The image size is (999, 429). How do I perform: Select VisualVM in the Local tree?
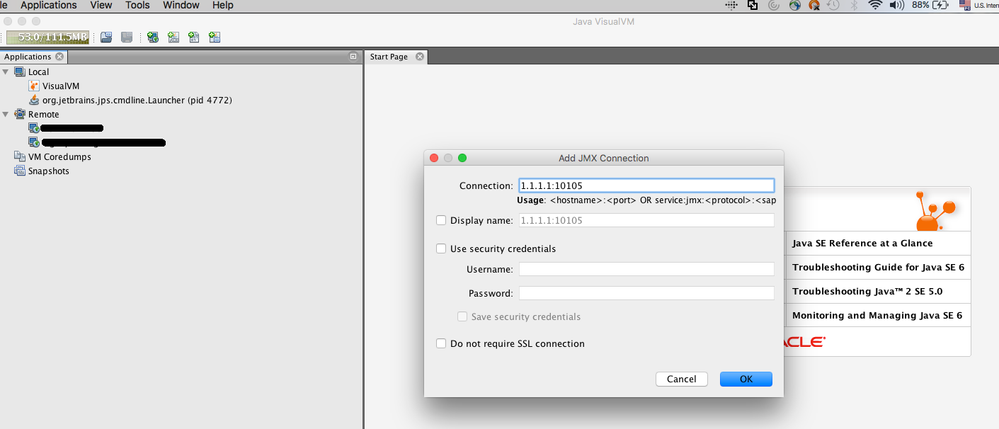[x=61, y=86]
